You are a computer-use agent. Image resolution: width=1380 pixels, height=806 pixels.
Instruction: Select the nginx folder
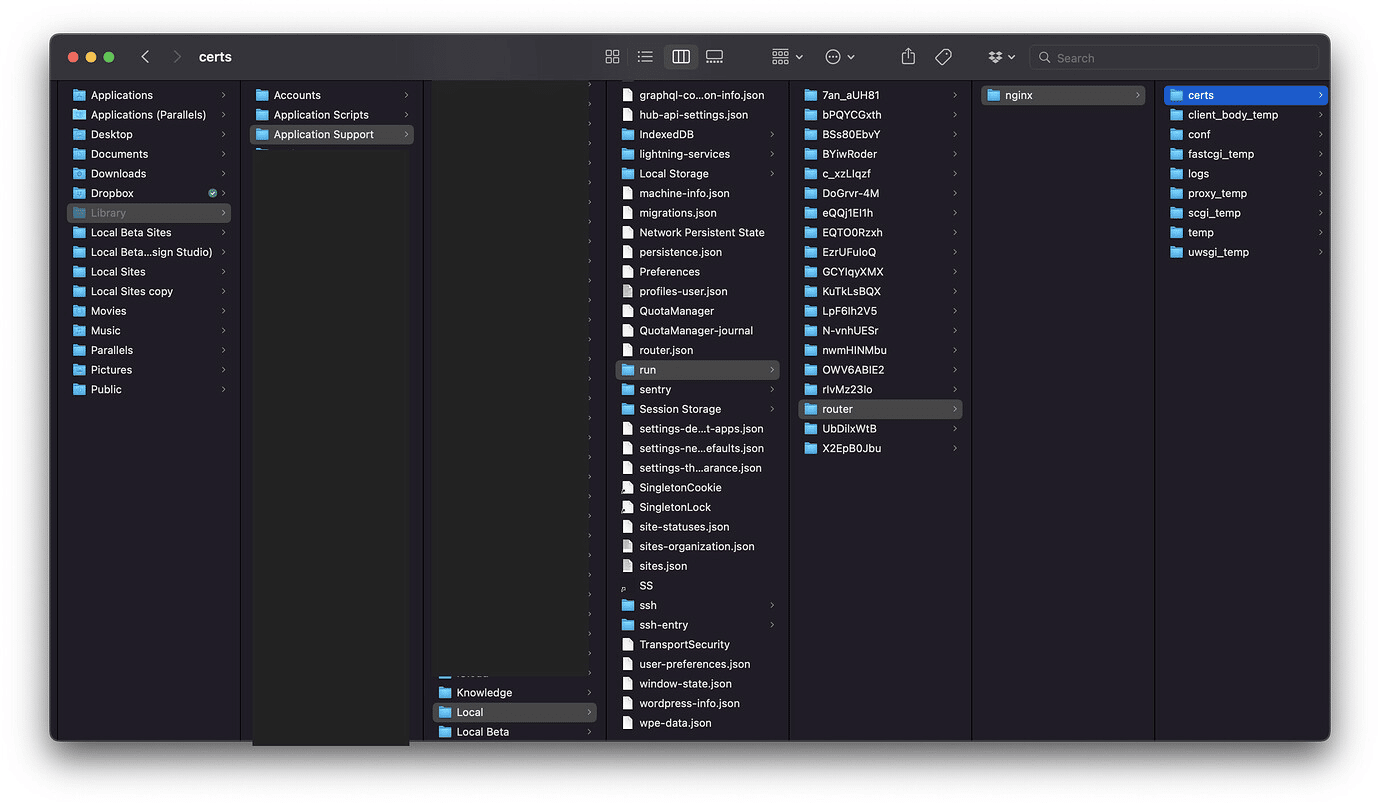(1063, 95)
